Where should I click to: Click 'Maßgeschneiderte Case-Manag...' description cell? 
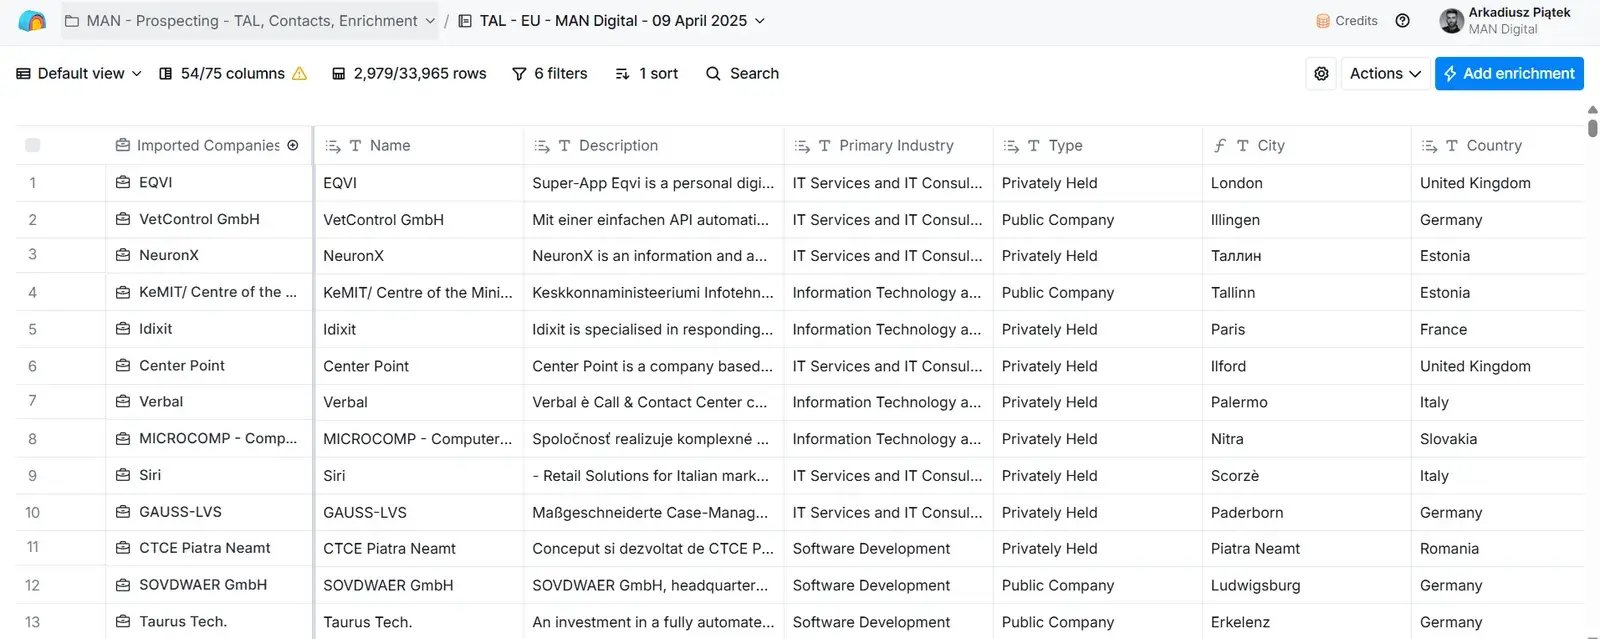tap(653, 512)
